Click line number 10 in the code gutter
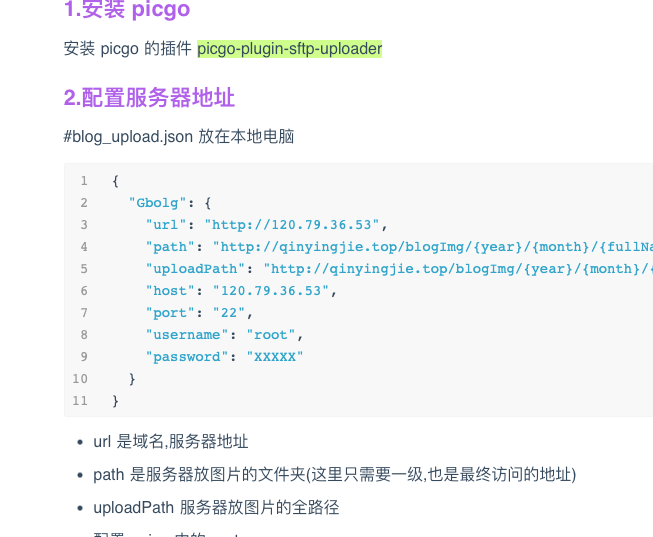653x537 pixels. point(80,379)
